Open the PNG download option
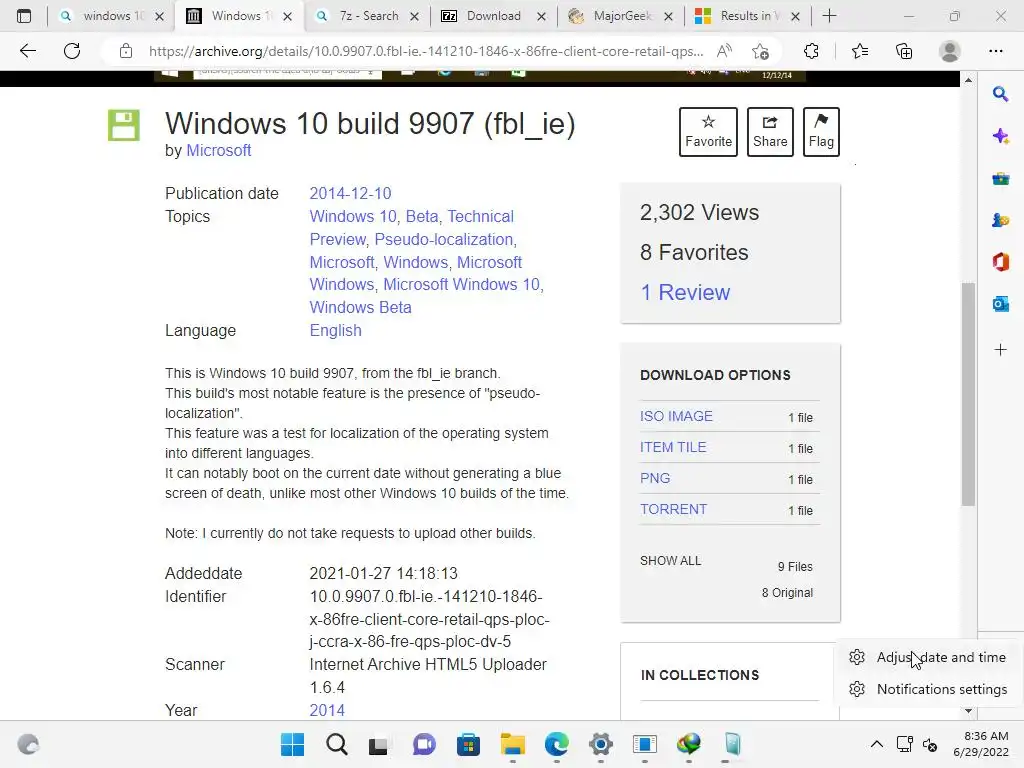Screen dimensions: 1024x768 pyautogui.click(x=655, y=478)
